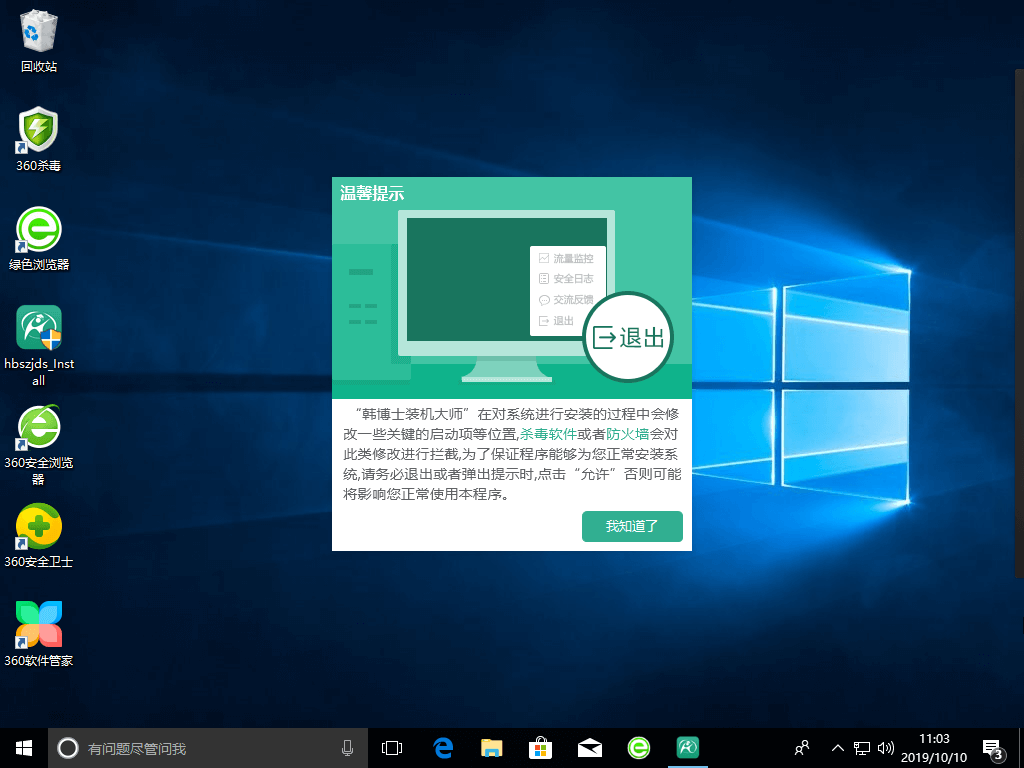Image resolution: width=1024 pixels, height=768 pixels.
Task: Open 360安全浏览器 from the desktop
Action: (37, 428)
